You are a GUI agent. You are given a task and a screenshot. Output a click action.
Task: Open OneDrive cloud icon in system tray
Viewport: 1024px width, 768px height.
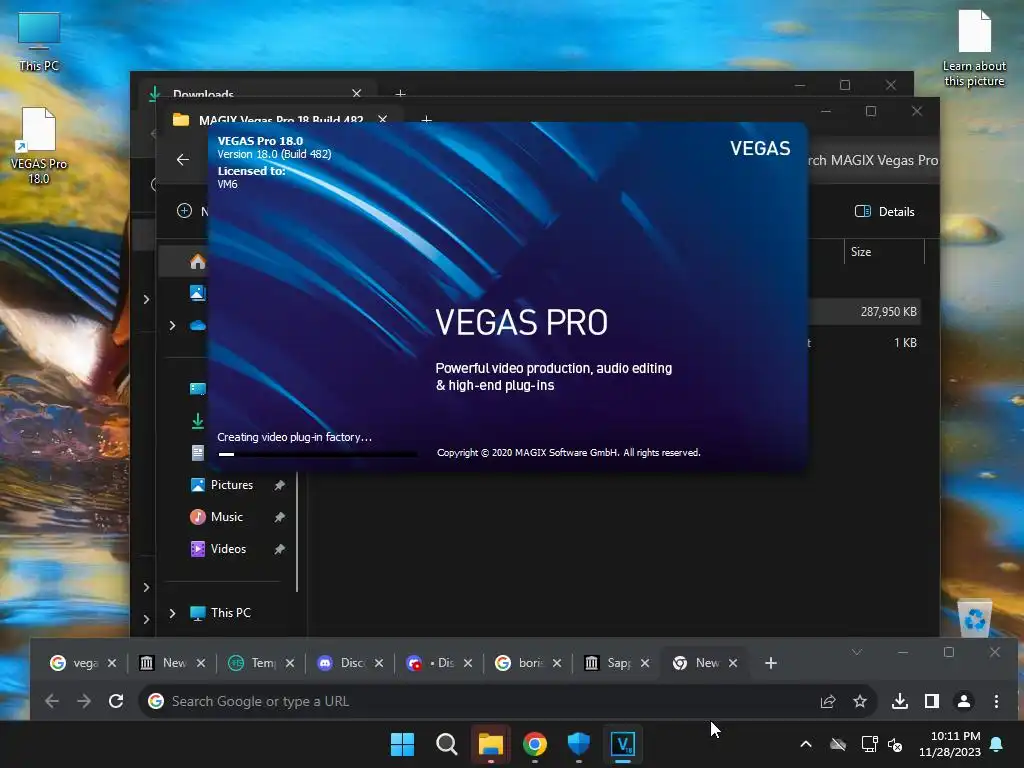pyautogui.click(x=838, y=744)
